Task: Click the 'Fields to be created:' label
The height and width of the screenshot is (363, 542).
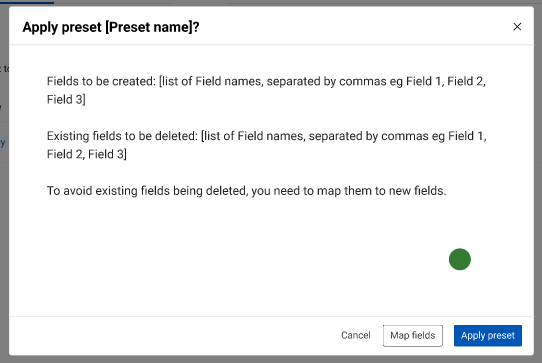Action: tap(101, 81)
